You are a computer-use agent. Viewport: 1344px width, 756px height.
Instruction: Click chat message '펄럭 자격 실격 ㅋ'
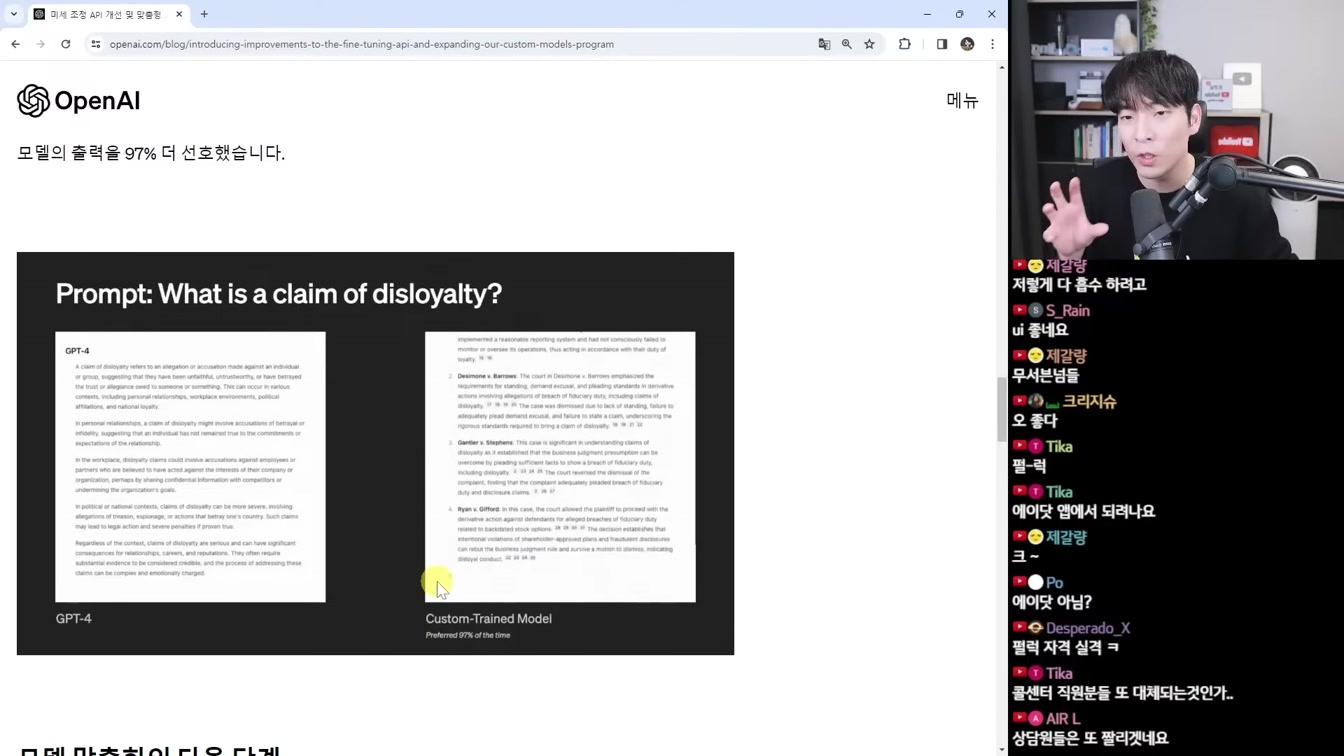click(x=1065, y=647)
